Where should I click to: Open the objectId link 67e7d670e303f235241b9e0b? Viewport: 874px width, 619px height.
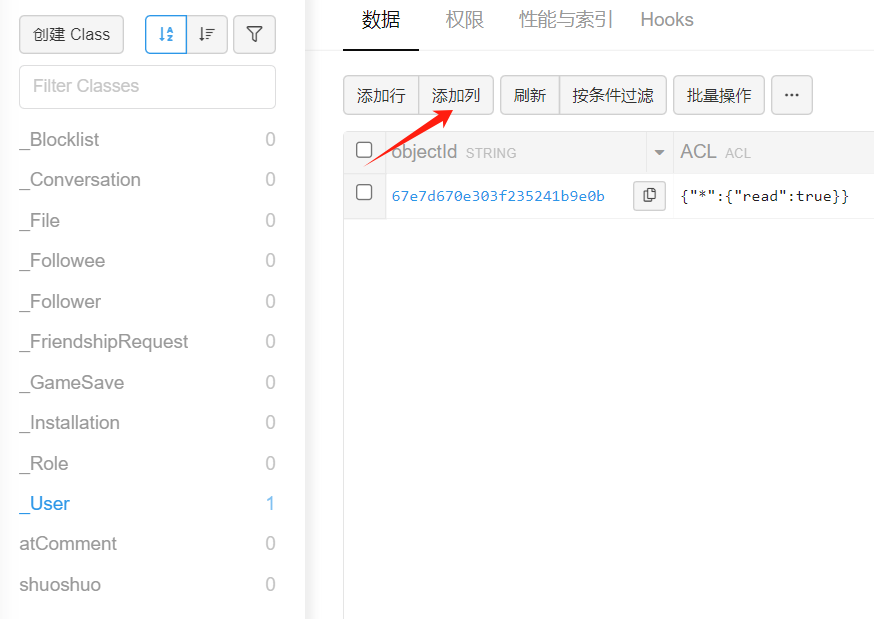click(x=498, y=196)
